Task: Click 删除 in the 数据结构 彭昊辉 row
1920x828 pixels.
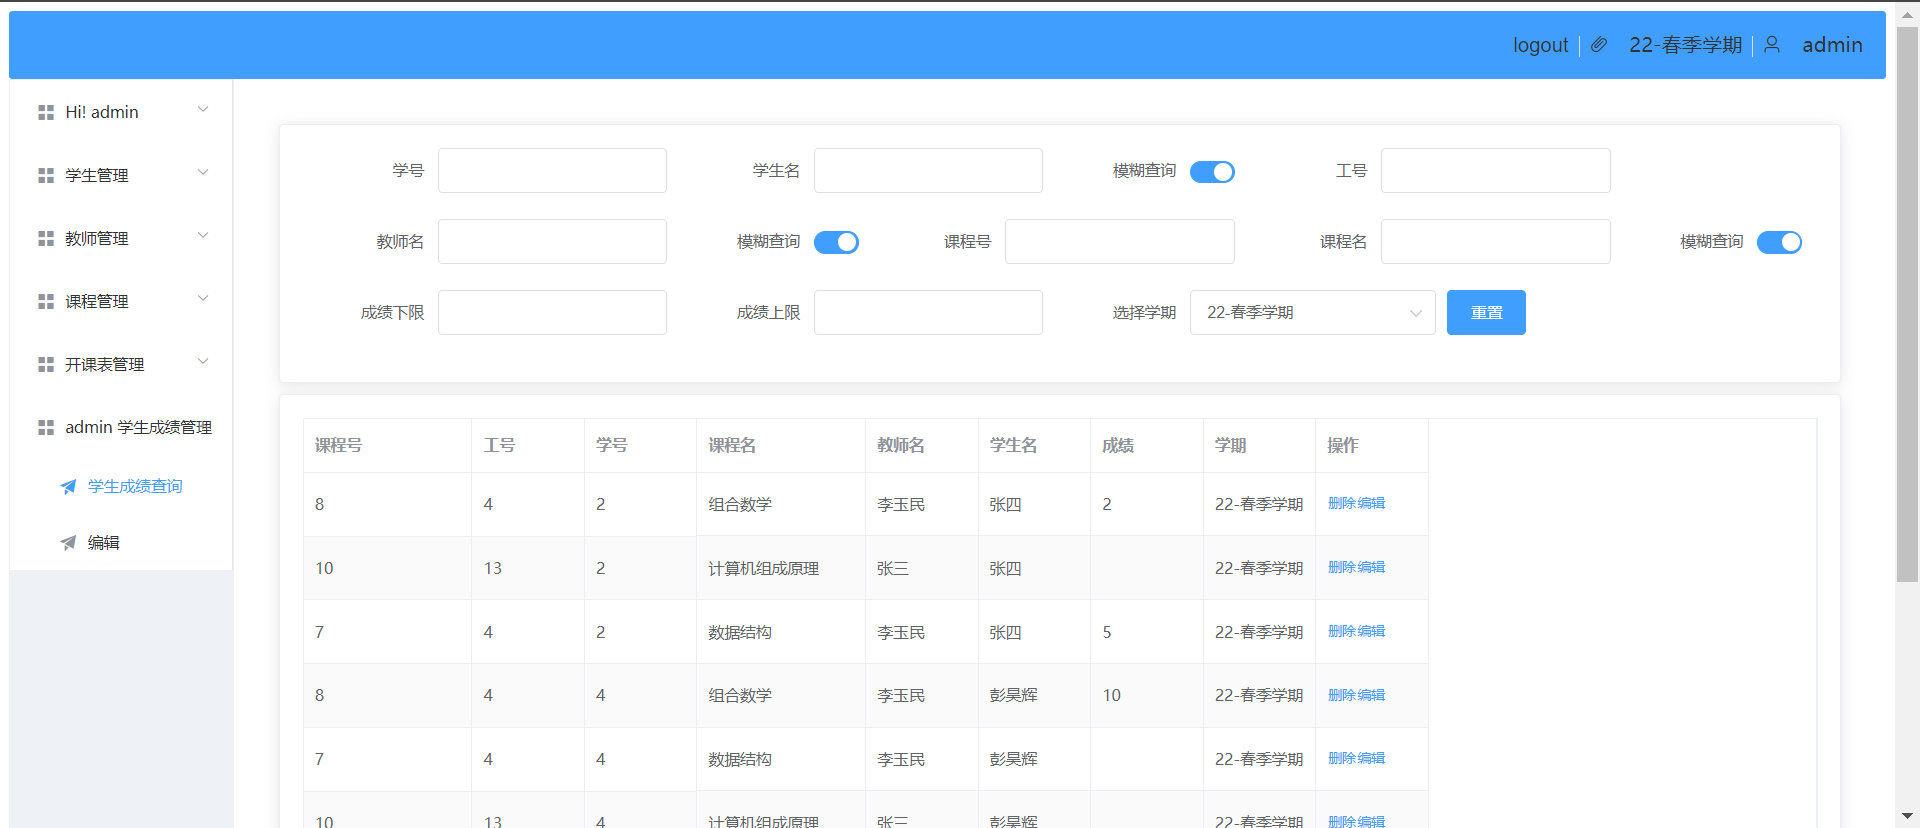Action: (x=1341, y=759)
